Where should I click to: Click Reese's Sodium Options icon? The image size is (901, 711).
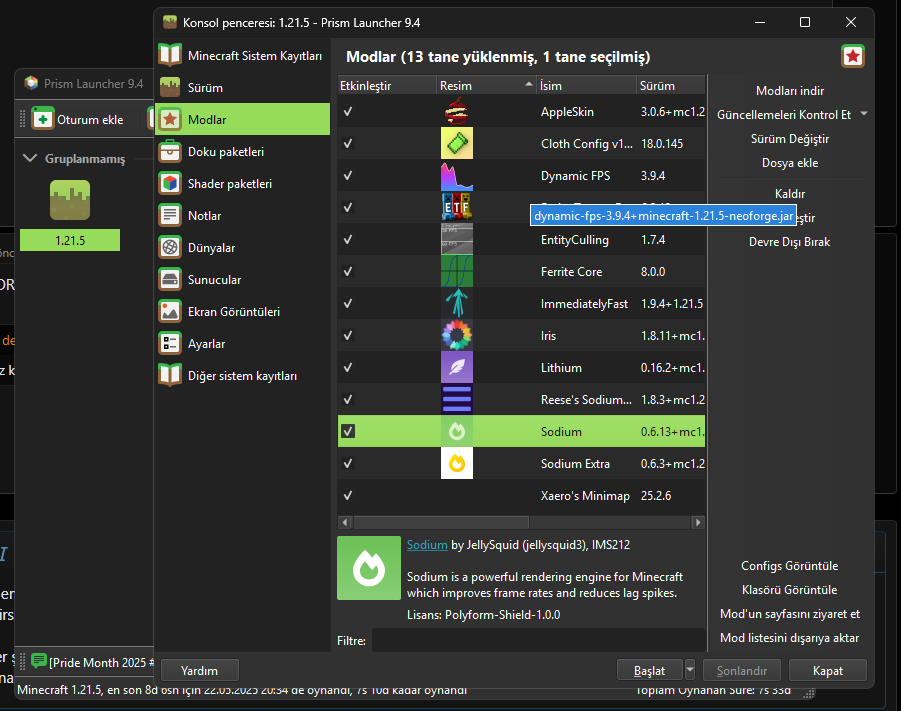pos(457,399)
